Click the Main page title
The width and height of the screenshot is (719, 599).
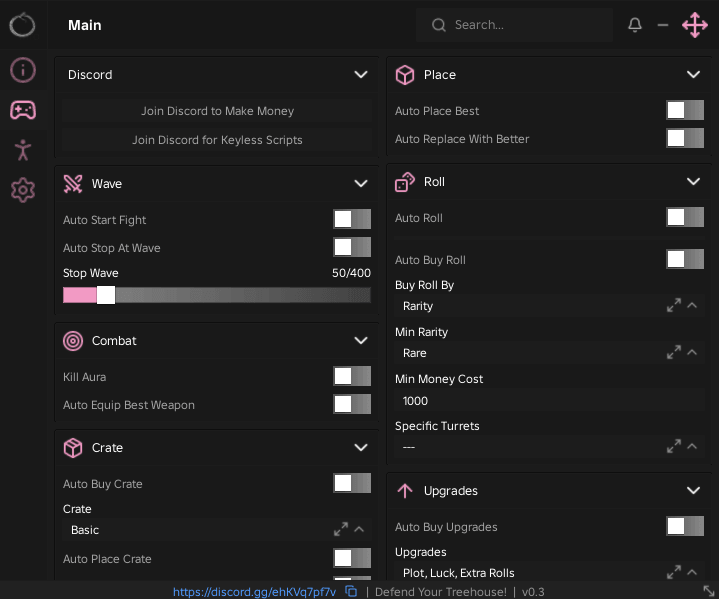[85, 25]
